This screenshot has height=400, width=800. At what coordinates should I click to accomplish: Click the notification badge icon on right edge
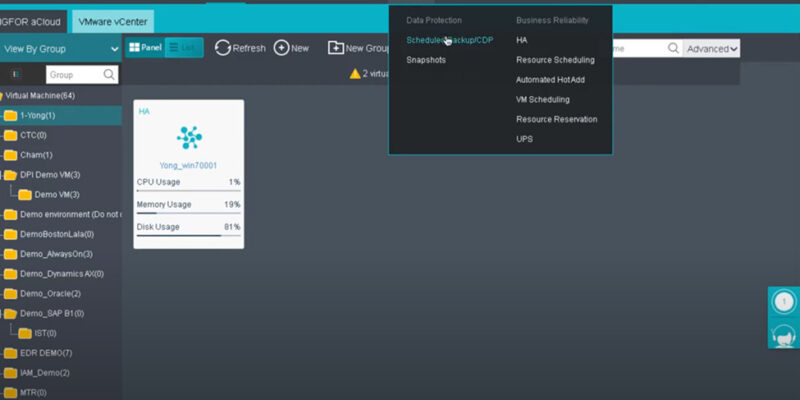tap(784, 302)
